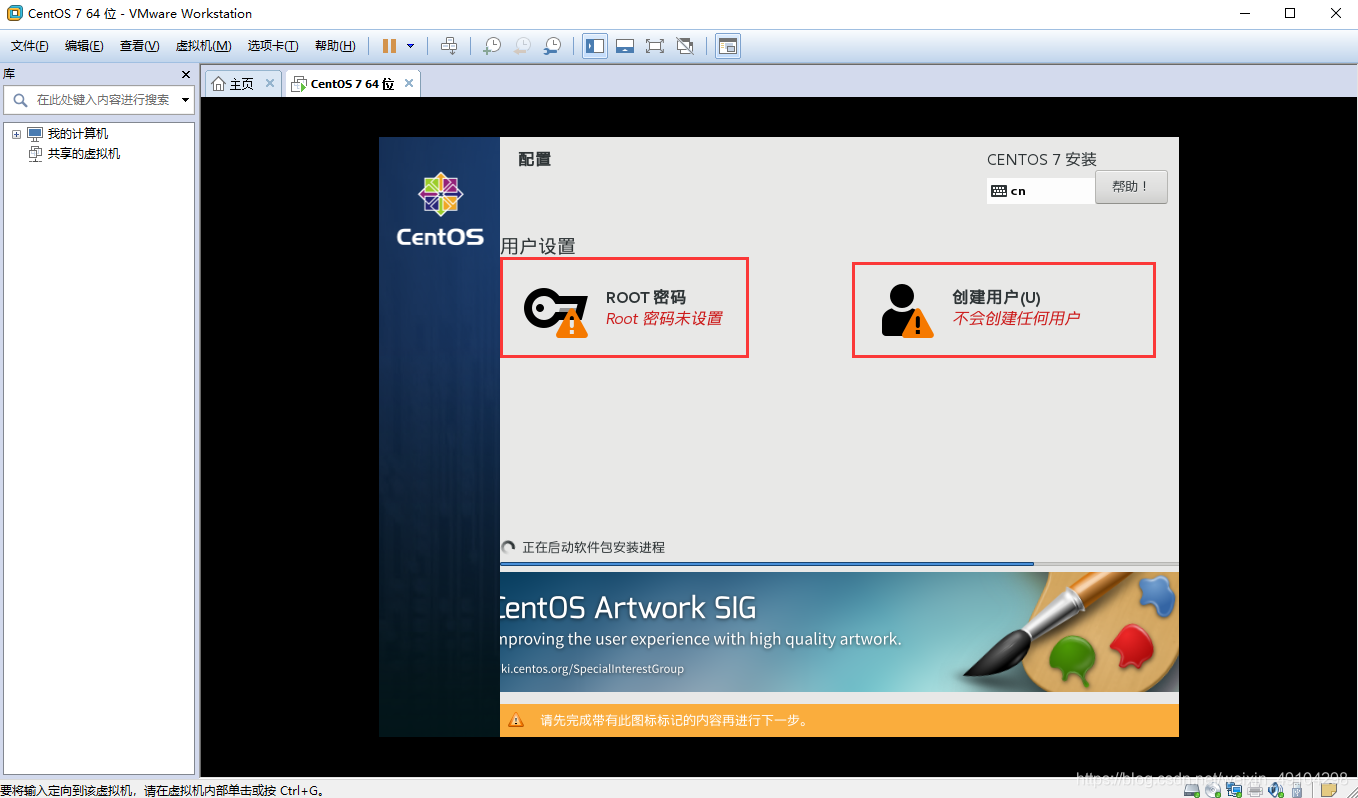Pause the virtual machine with the pause icon

point(389,46)
